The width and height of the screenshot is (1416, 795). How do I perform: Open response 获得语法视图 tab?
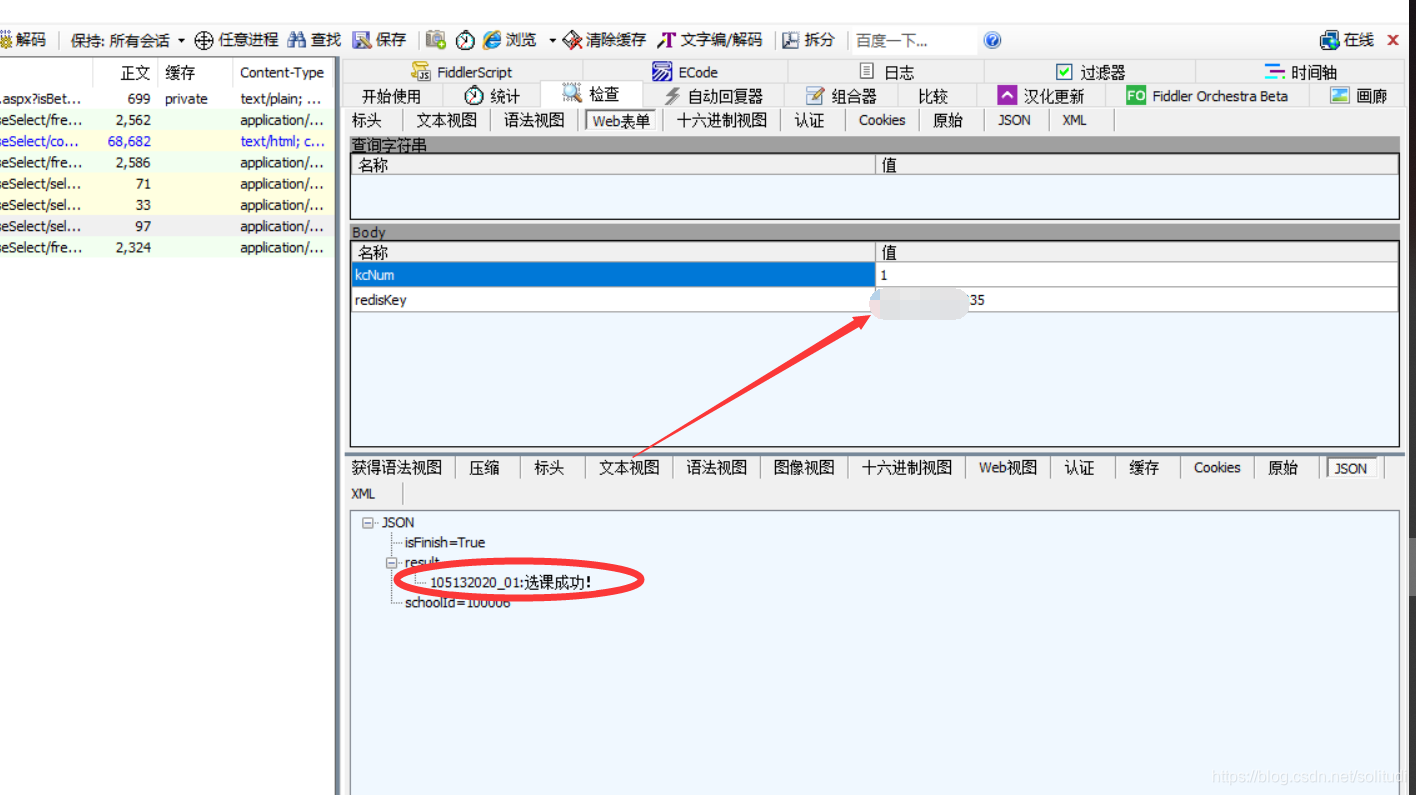pos(397,467)
